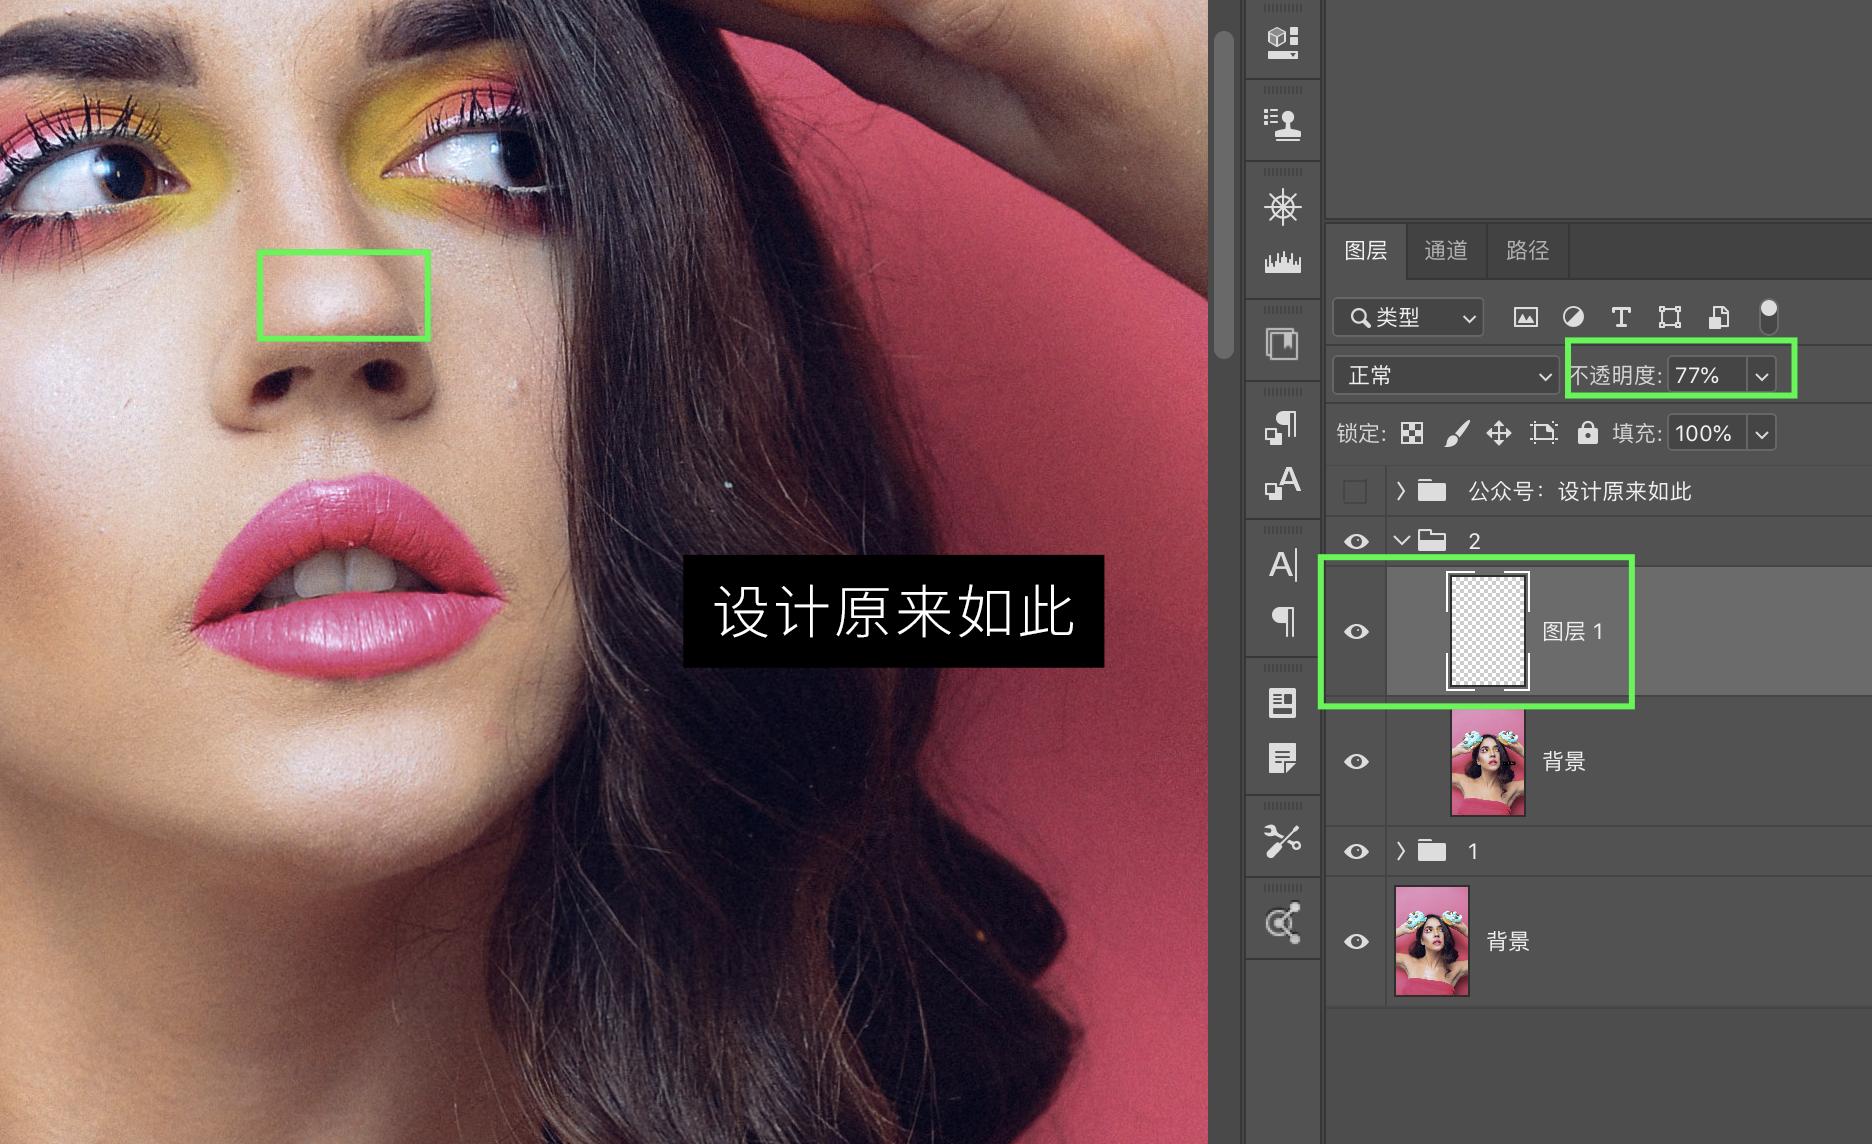Click the lock all padlock icon
The height and width of the screenshot is (1144, 1872).
[x=1587, y=433]
